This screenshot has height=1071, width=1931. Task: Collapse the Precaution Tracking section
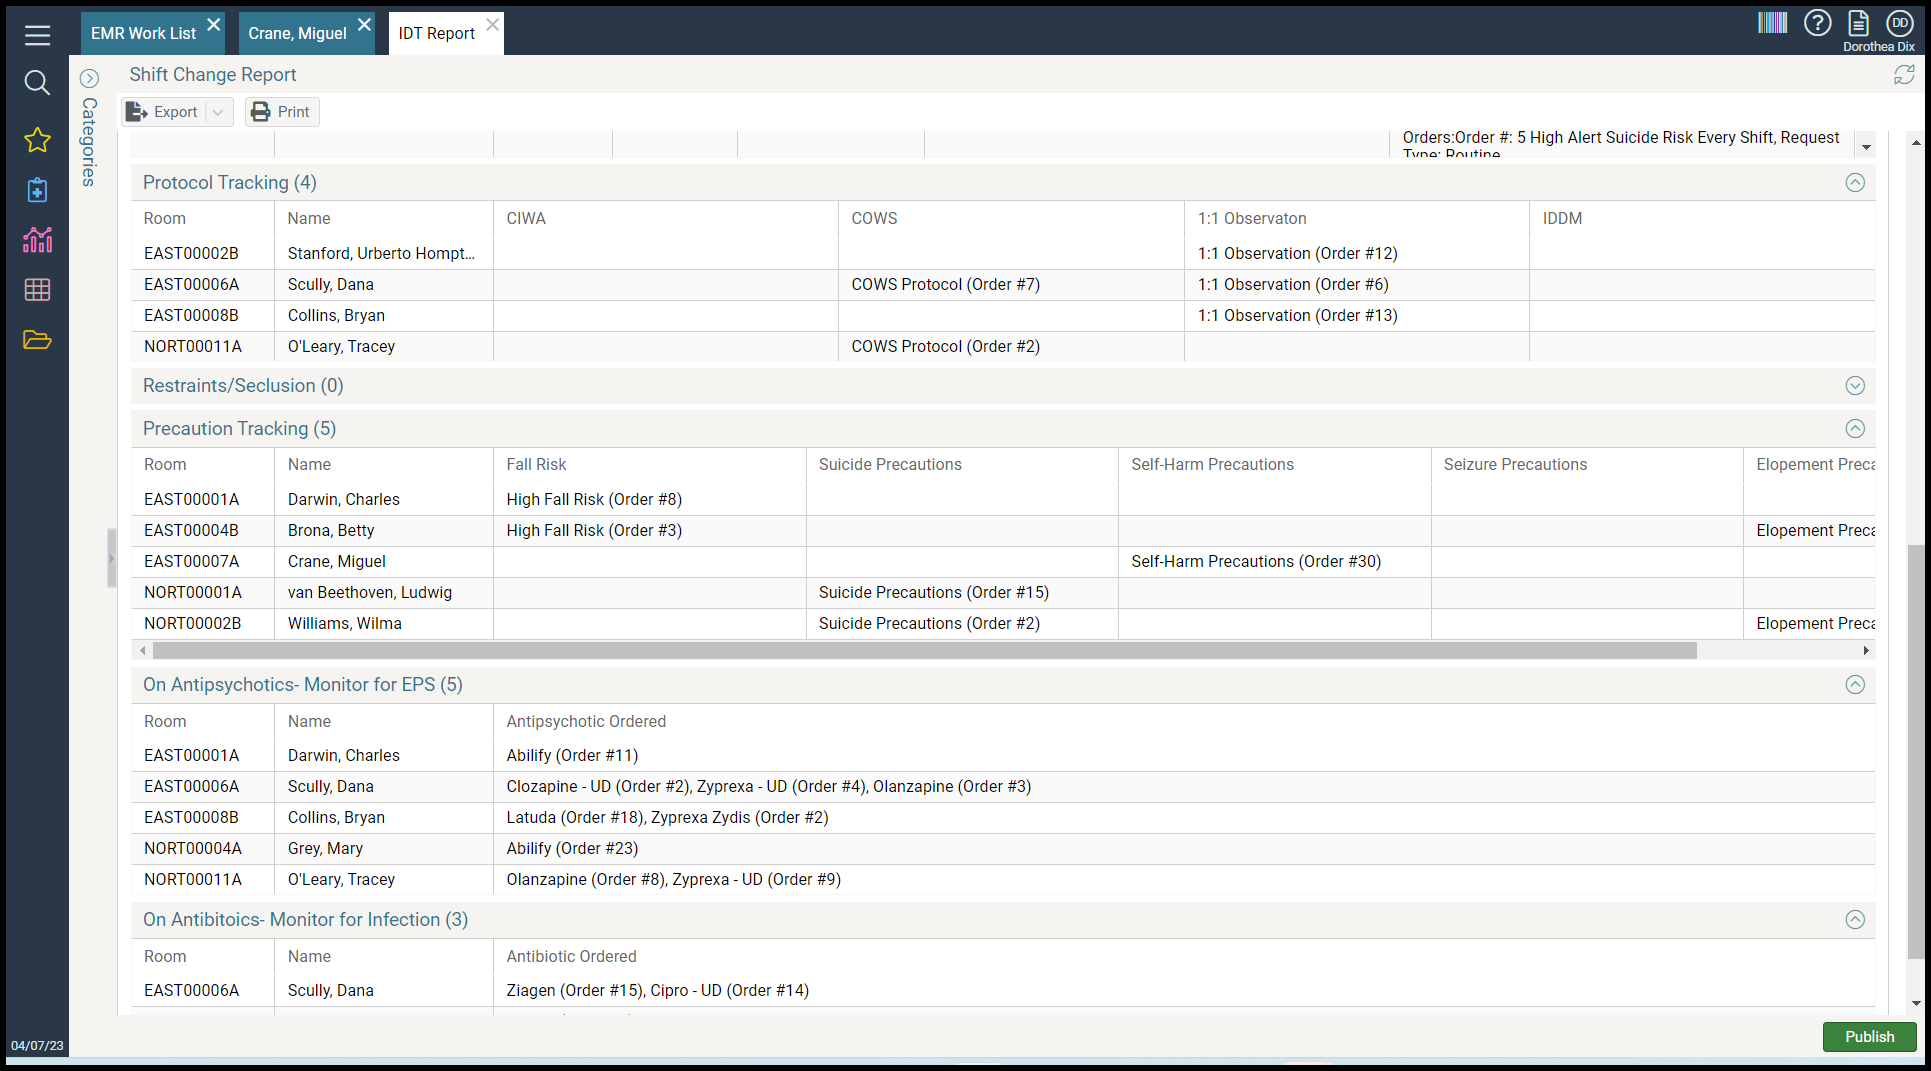[x=1855, y=429]
